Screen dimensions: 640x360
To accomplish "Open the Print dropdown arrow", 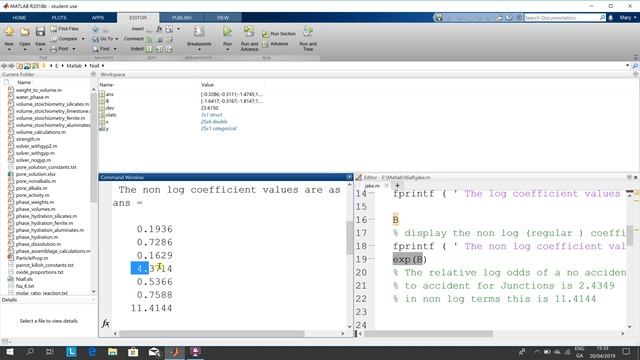I will point(73,49).
